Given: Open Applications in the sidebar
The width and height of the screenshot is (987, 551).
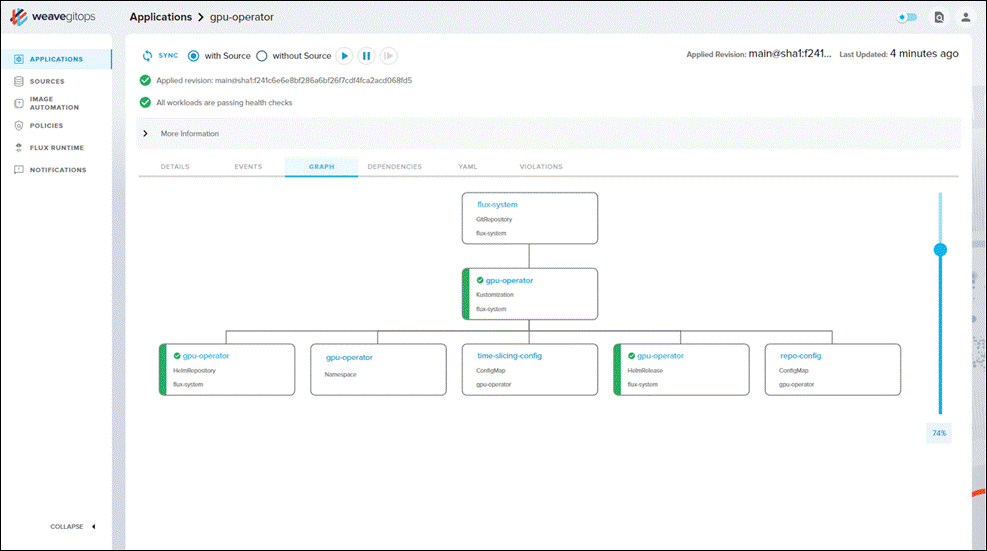Looking at the screenshot, I should click(56, 59).
